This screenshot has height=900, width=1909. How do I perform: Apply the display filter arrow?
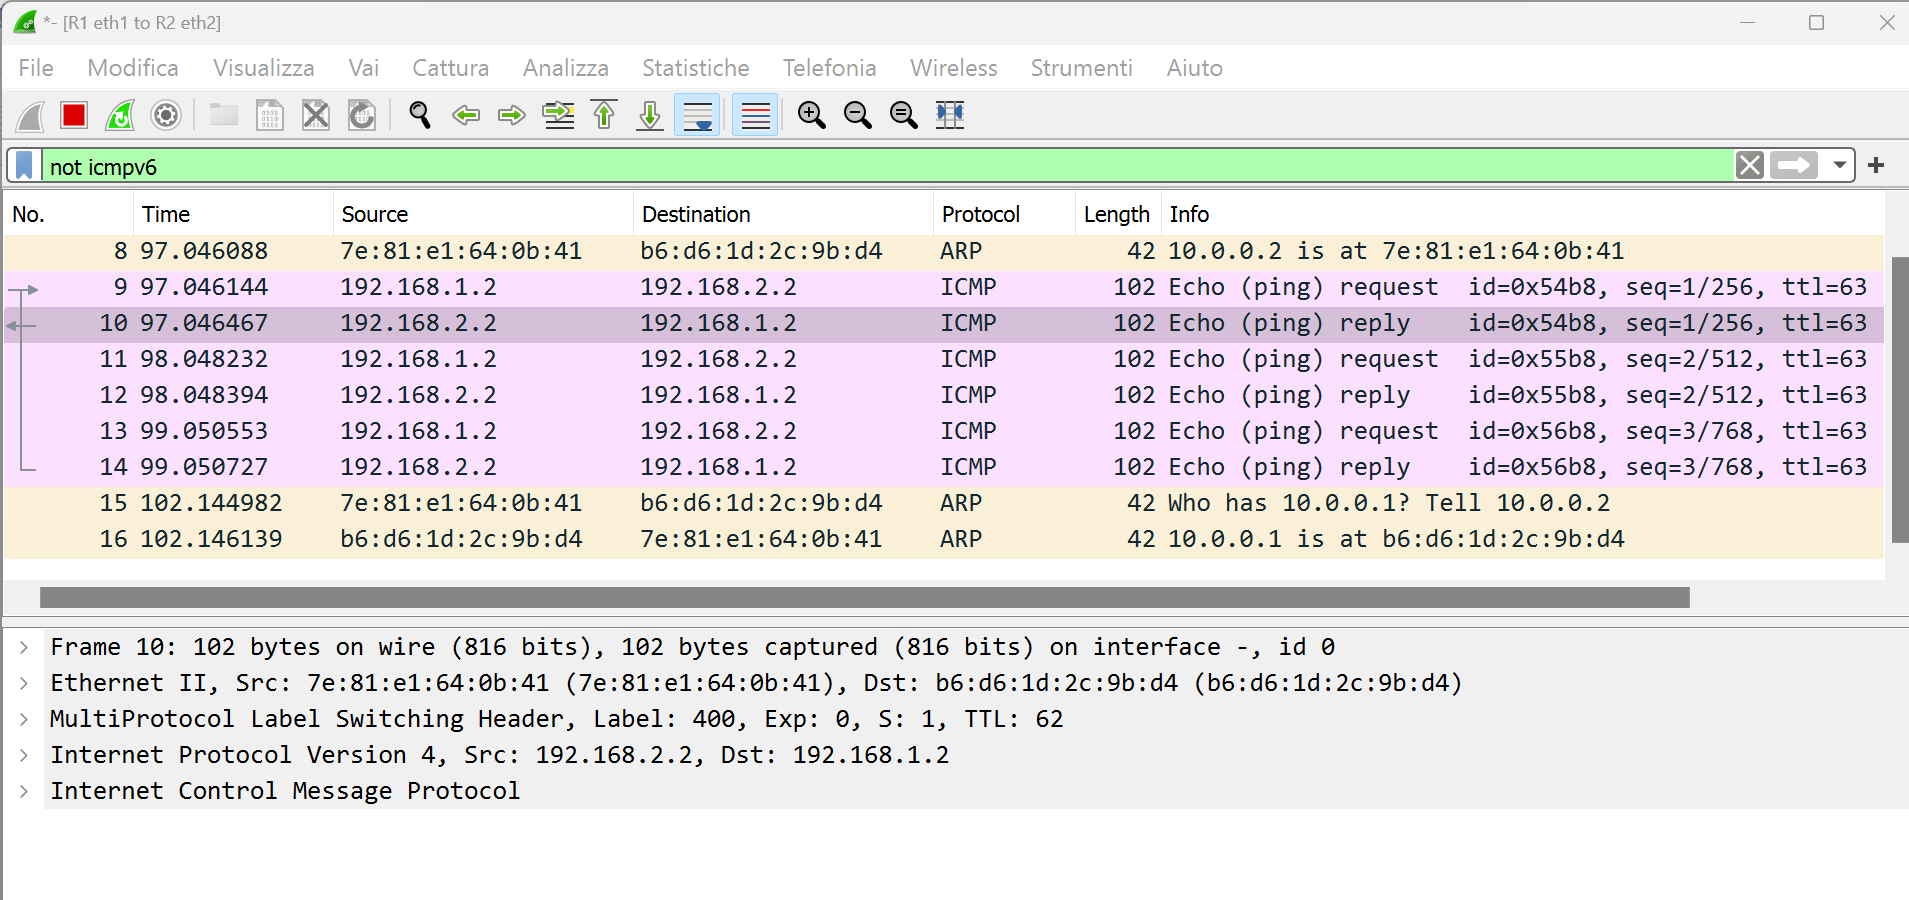(1794, 165)
